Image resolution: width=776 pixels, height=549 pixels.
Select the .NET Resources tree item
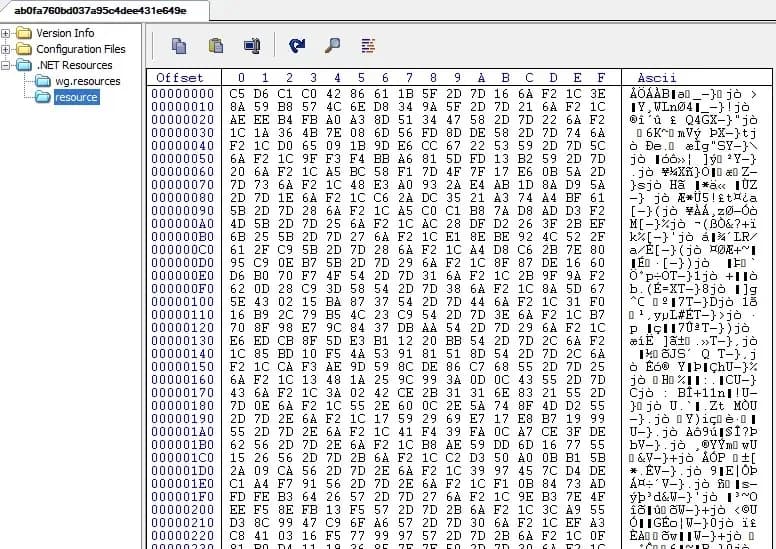[74, 65]
